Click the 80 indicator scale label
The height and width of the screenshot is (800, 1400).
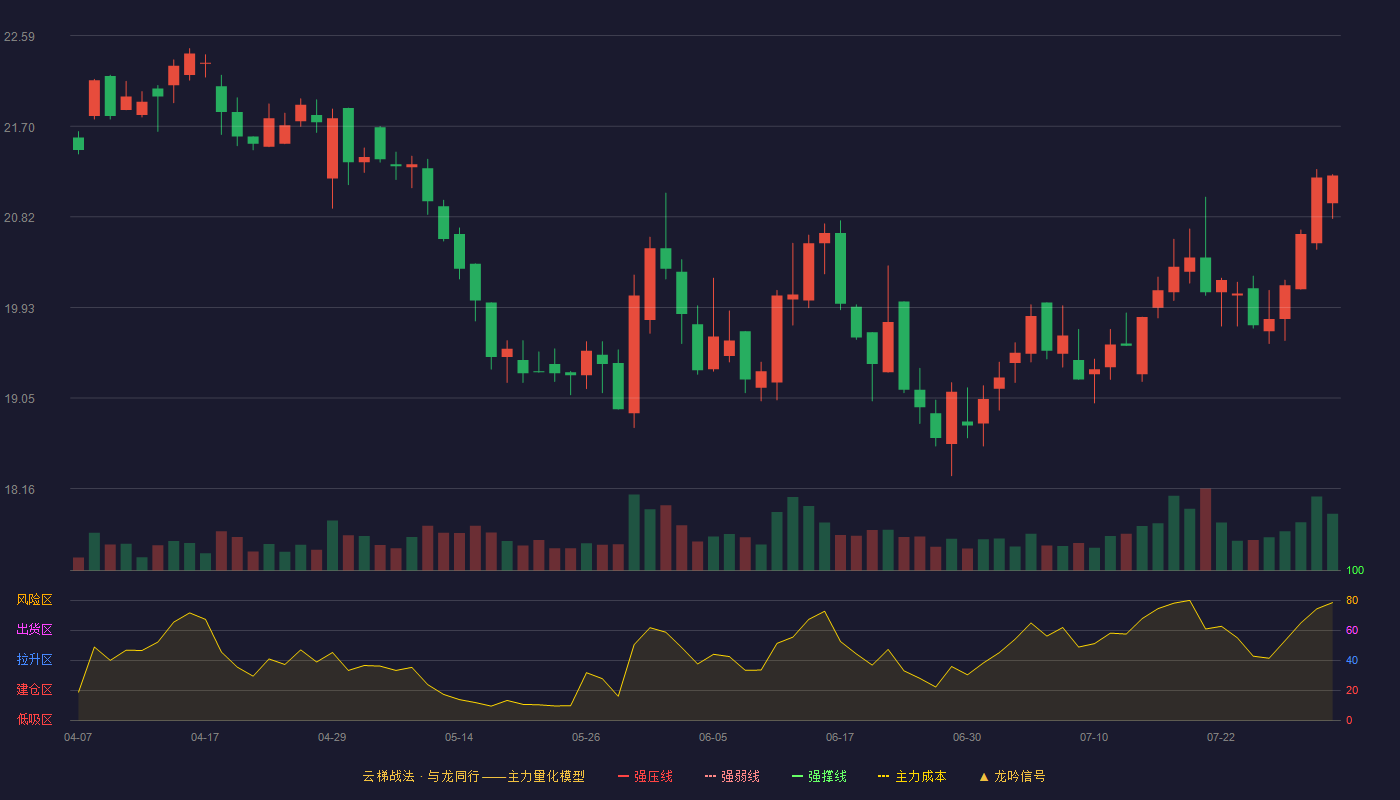(1352, 600)
